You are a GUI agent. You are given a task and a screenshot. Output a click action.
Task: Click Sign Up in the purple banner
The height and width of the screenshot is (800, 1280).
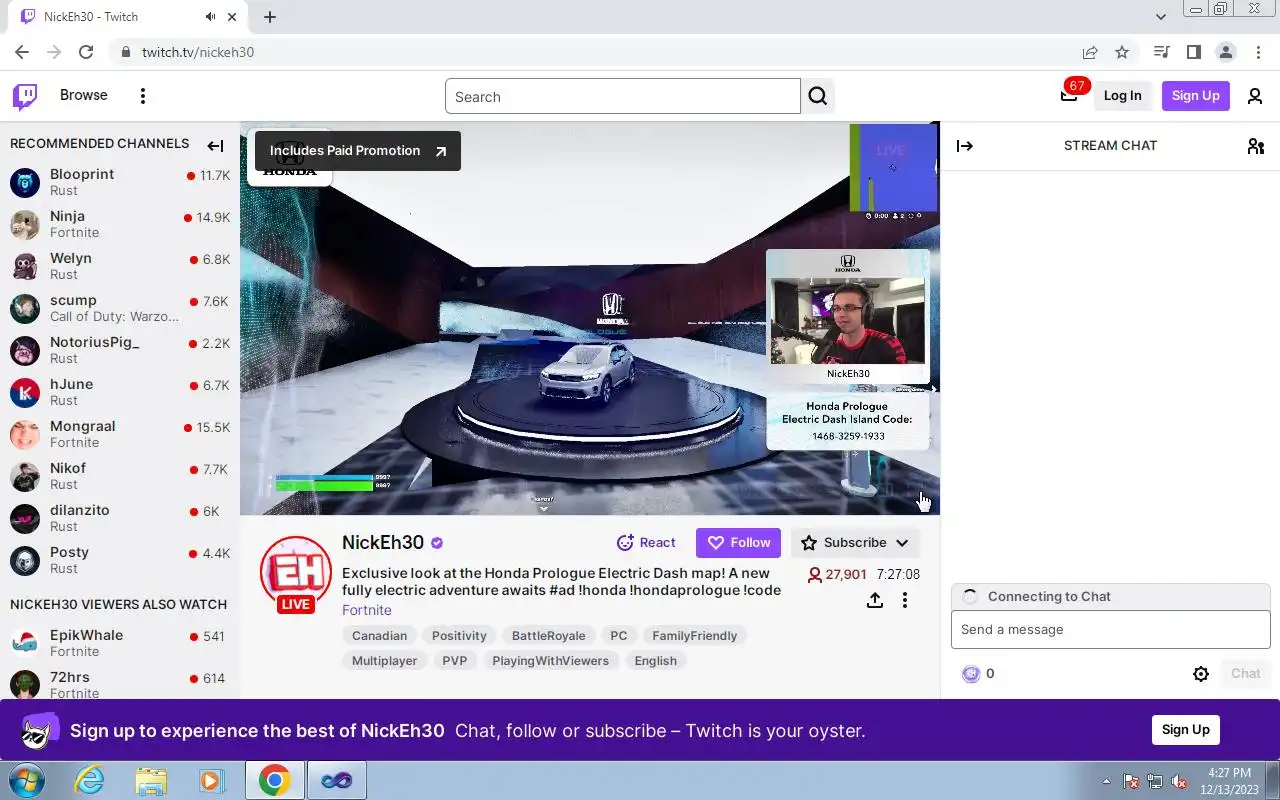pos(1186,730)
